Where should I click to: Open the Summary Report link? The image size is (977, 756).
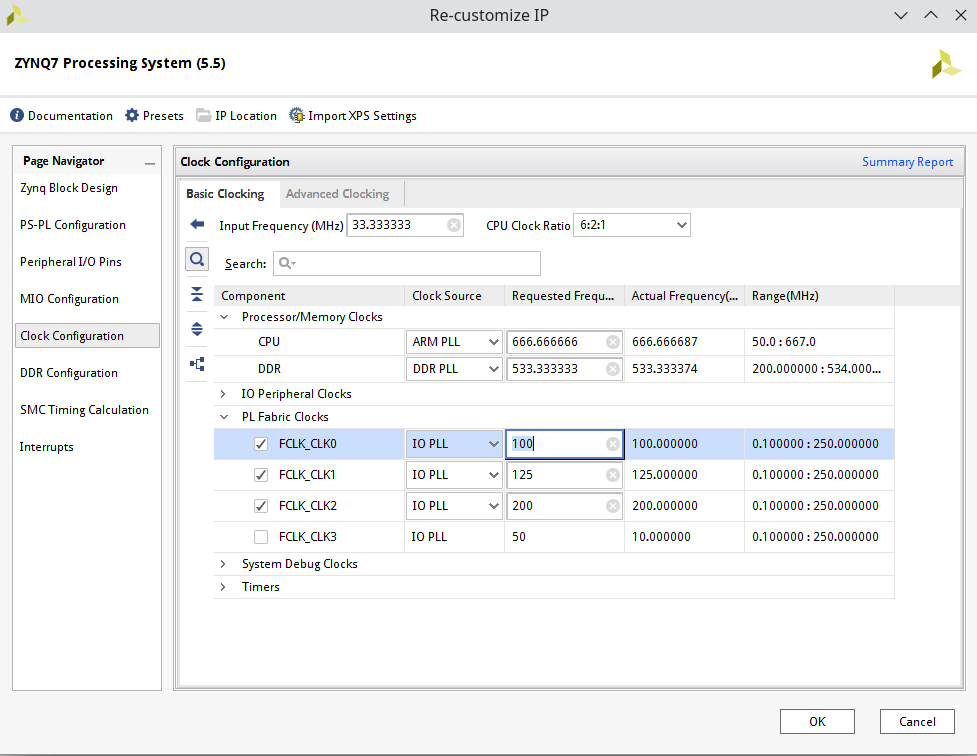907,162
